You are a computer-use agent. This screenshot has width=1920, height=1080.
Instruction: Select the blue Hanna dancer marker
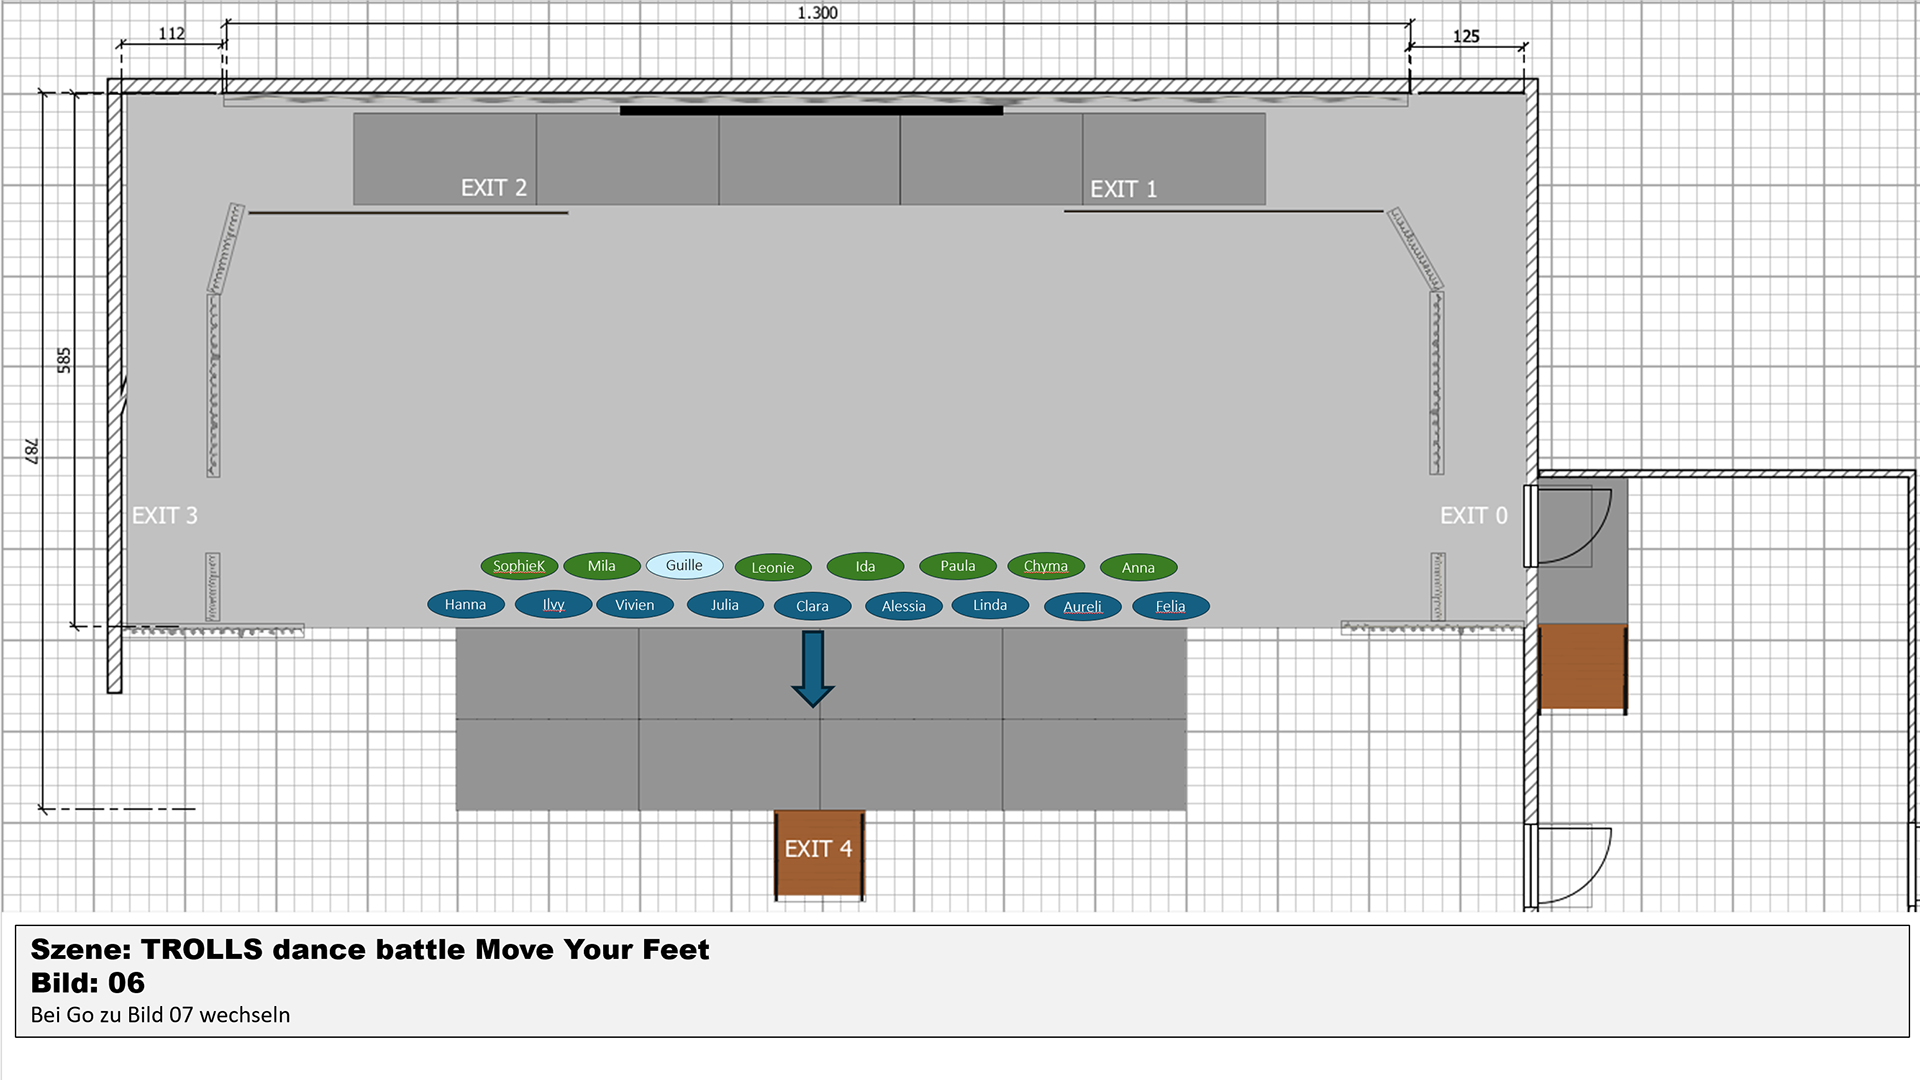pos(465,605)
